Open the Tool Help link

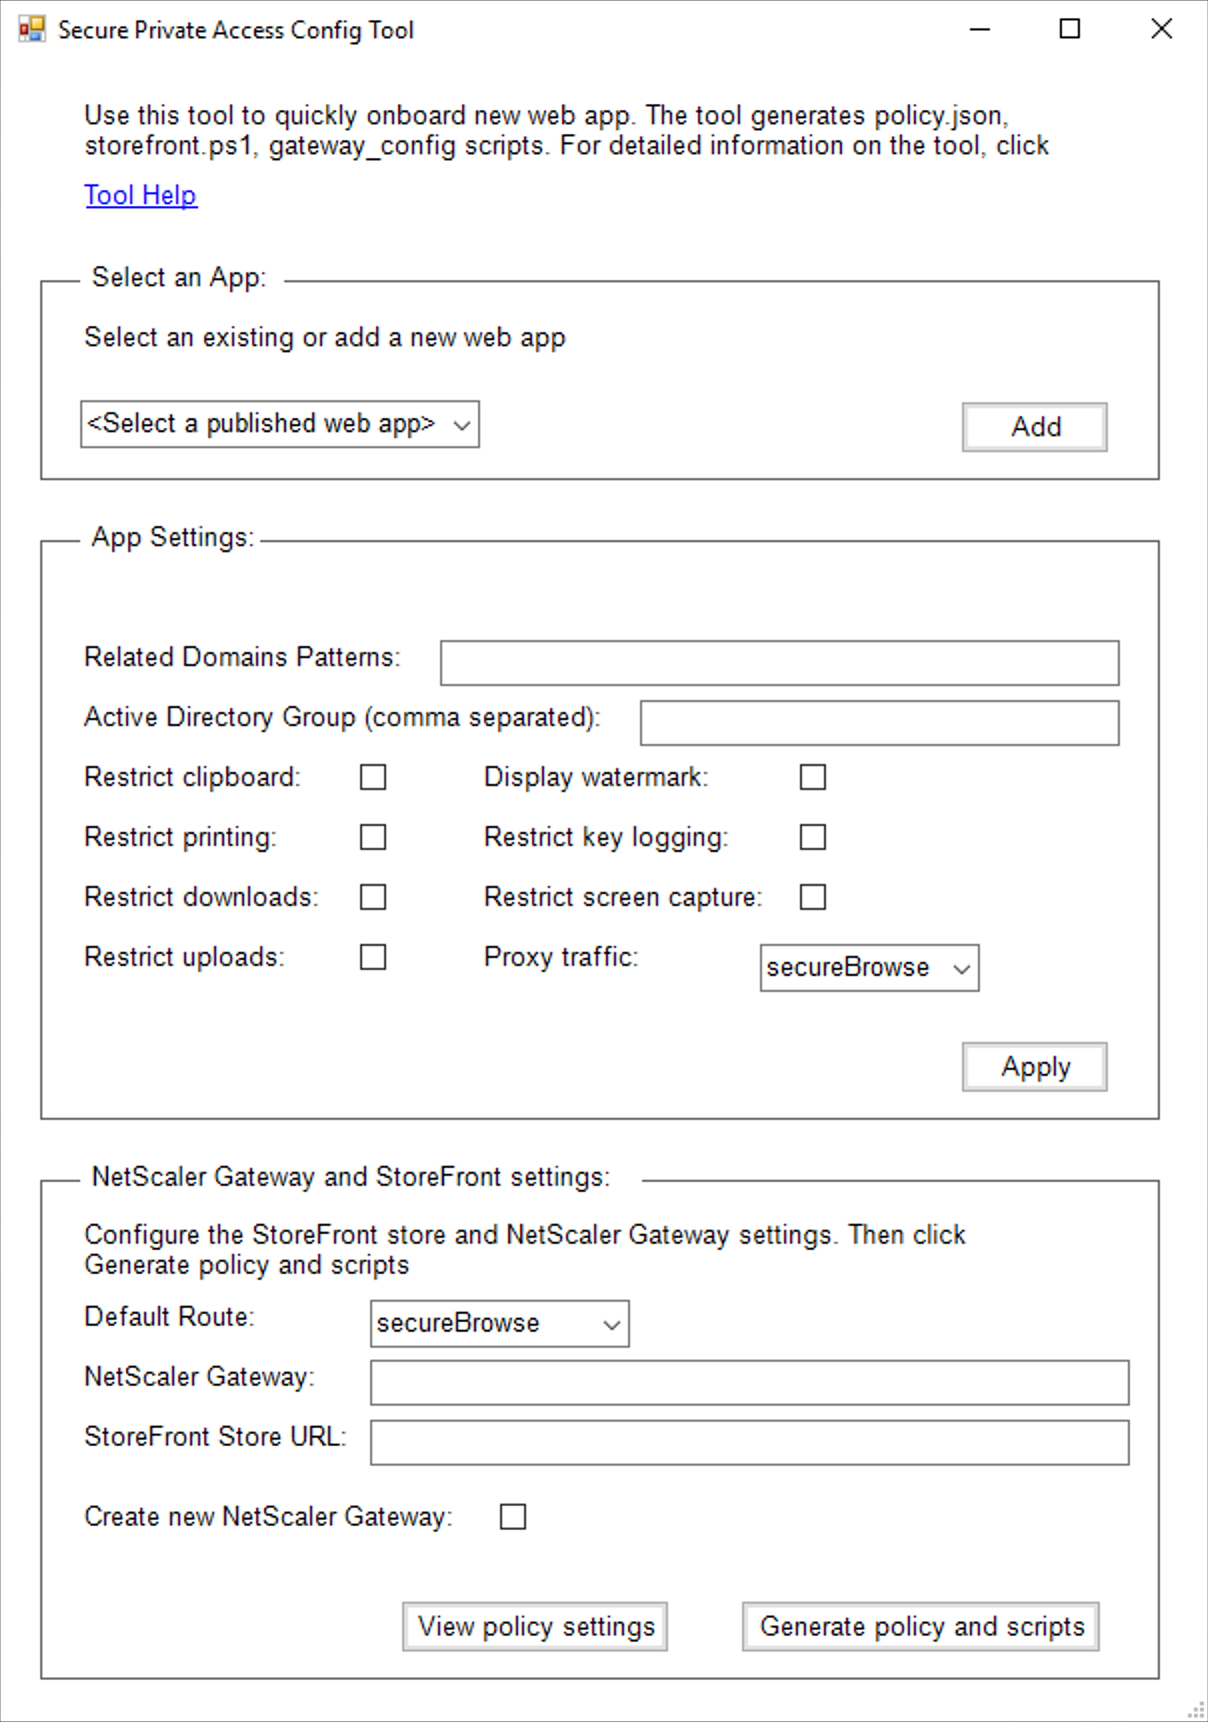tap(140, 195)
